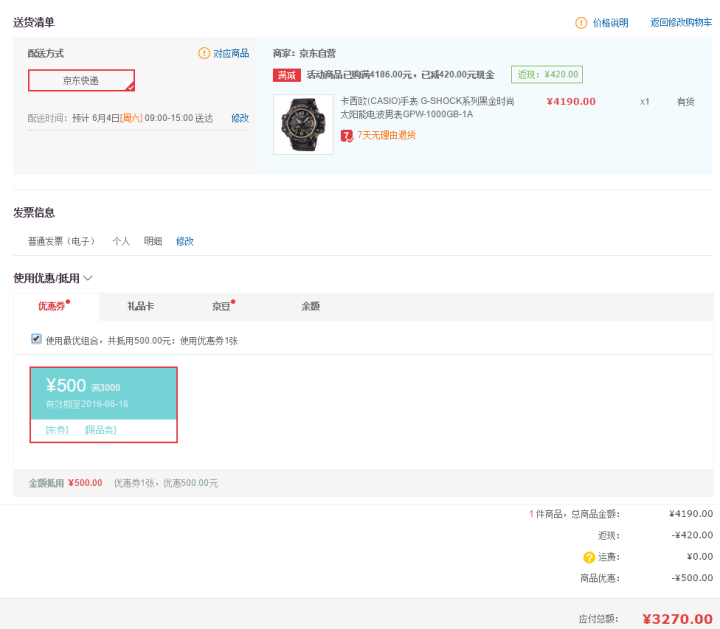
Task: Select 京东快递 delivery method
Action: click(x=81, y=80)
